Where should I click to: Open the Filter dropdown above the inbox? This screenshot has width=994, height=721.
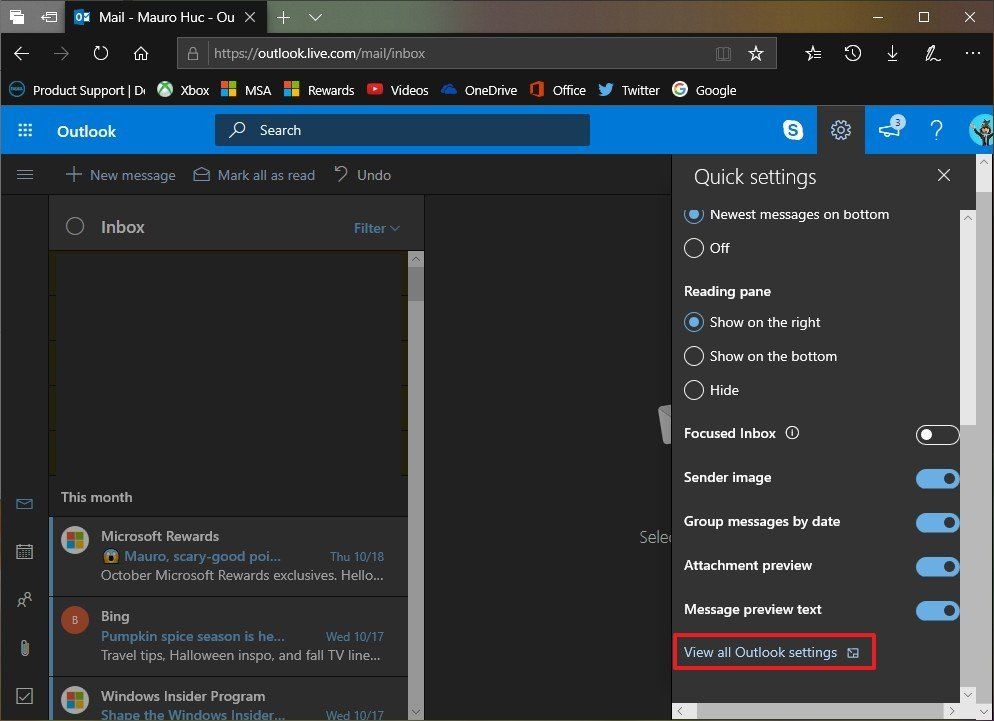tap(376, 228)
